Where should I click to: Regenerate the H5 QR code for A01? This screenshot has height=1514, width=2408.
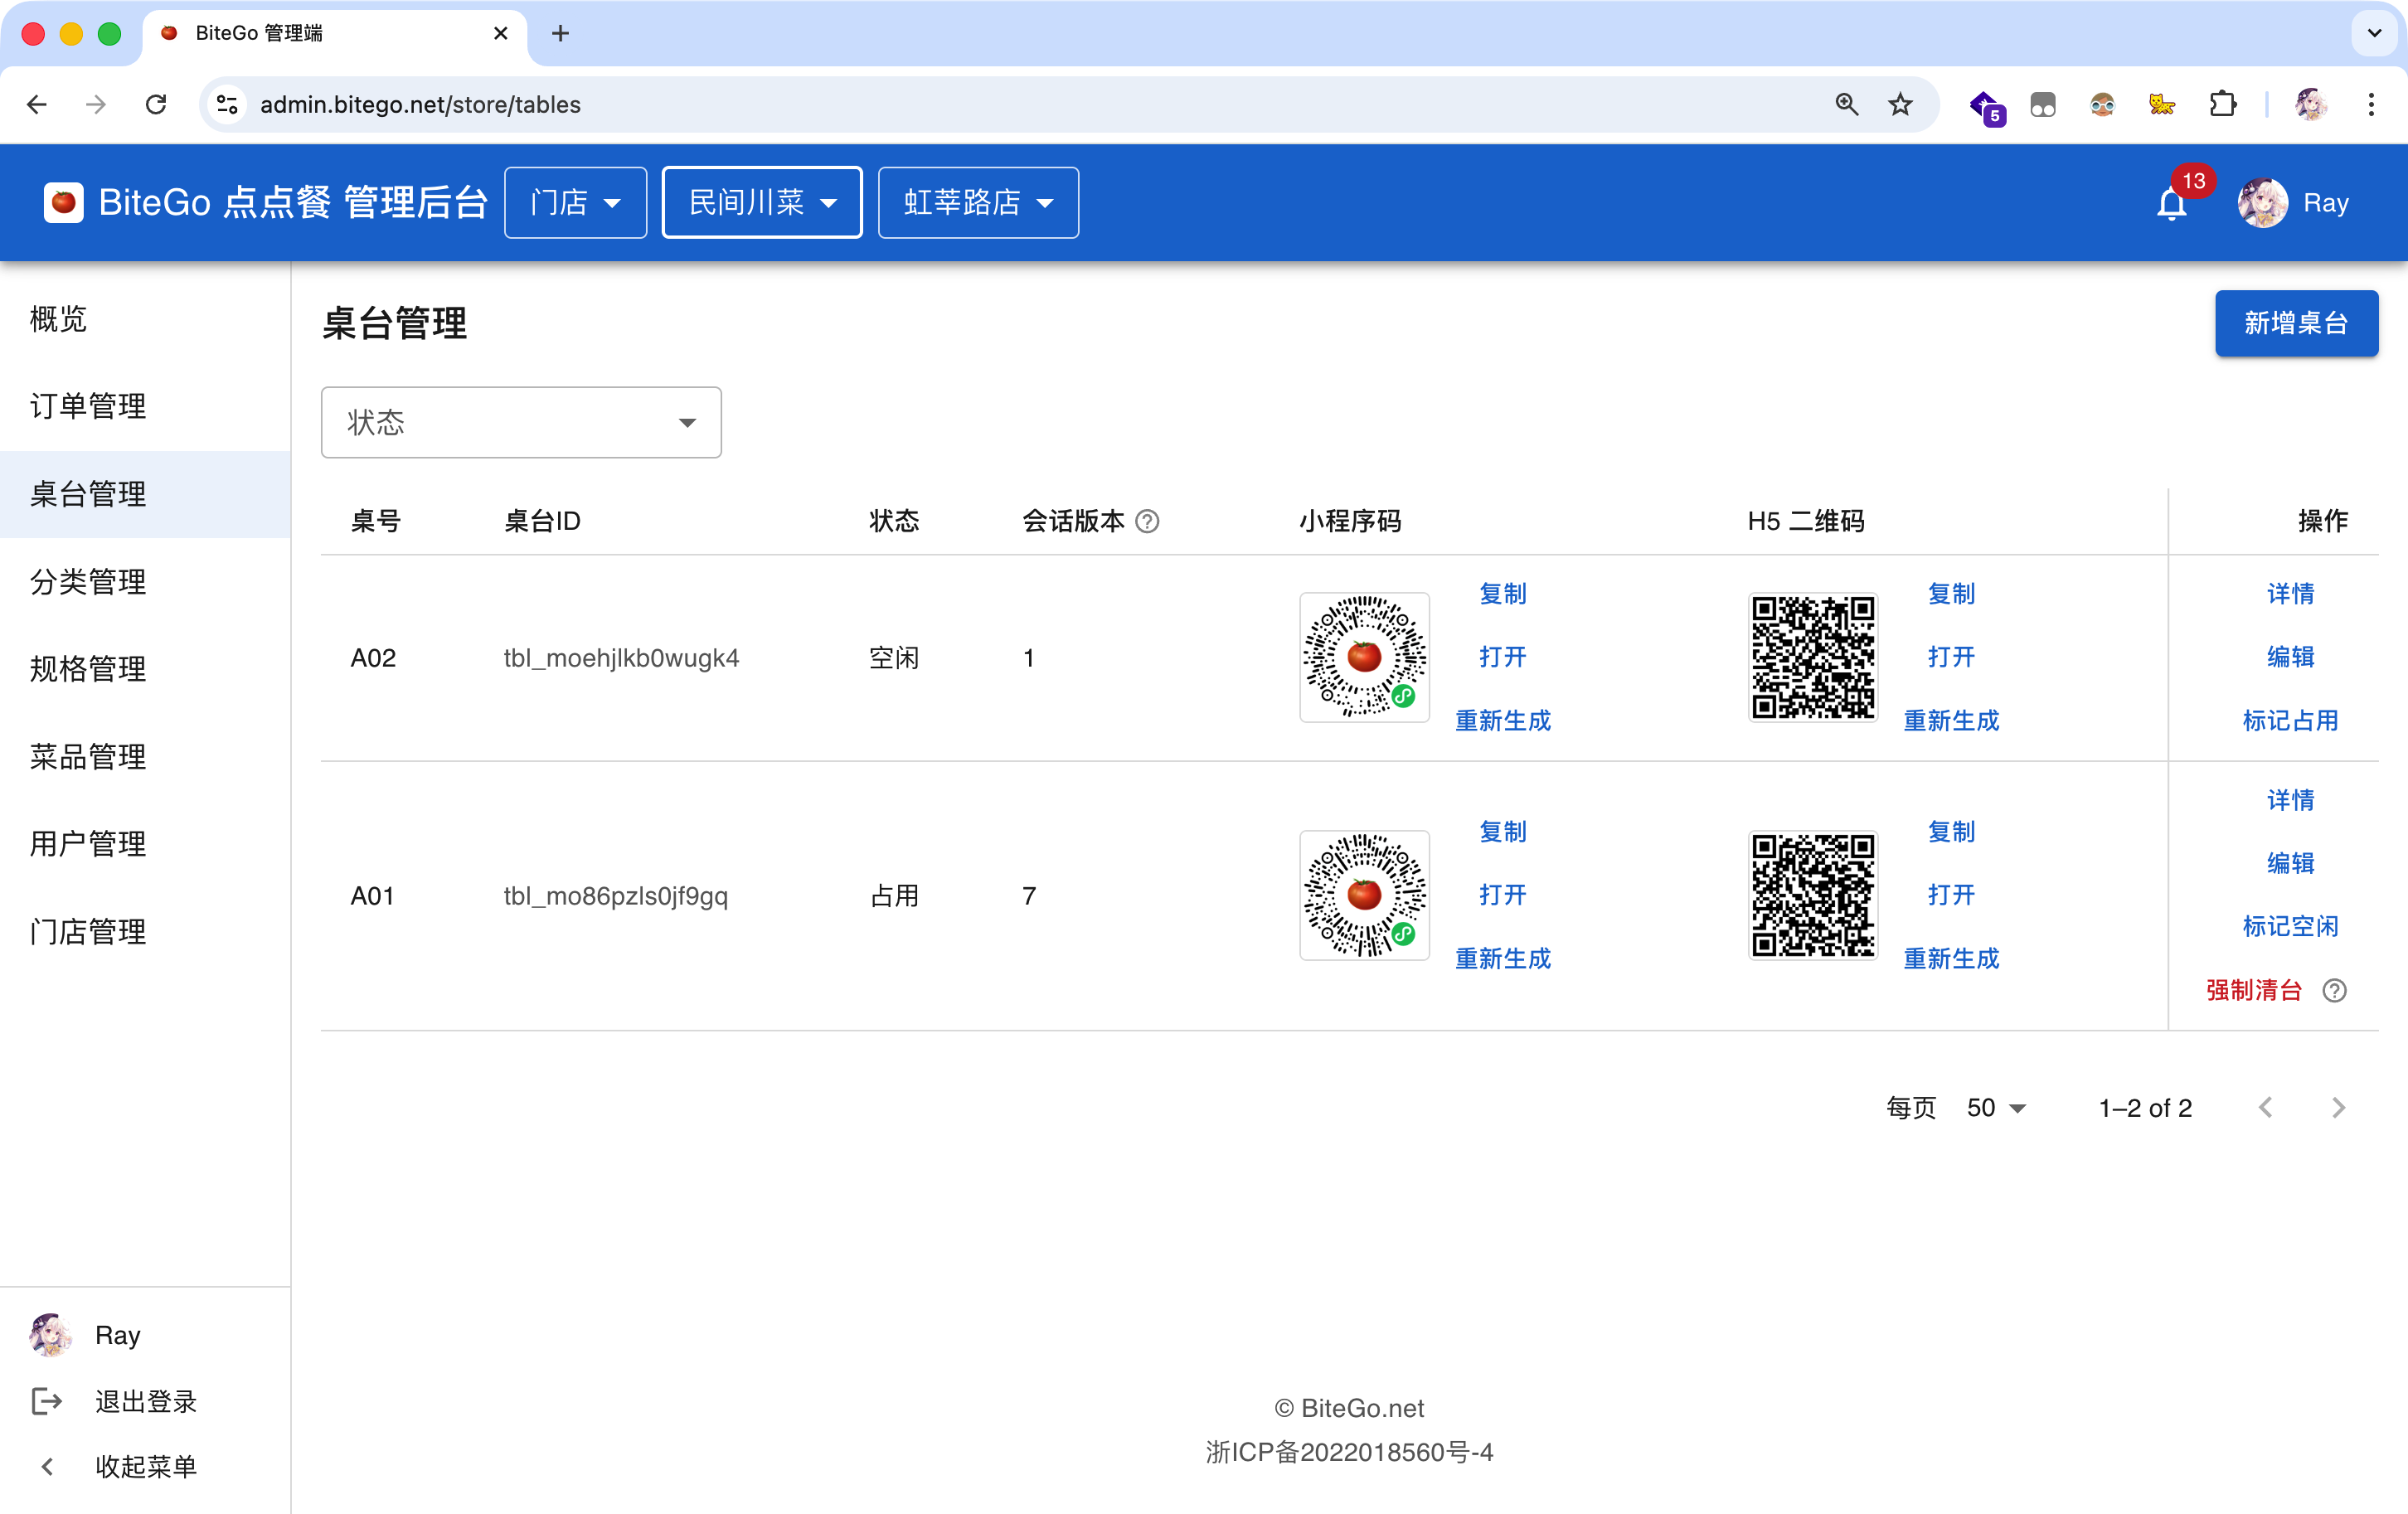pos(1951,958)
